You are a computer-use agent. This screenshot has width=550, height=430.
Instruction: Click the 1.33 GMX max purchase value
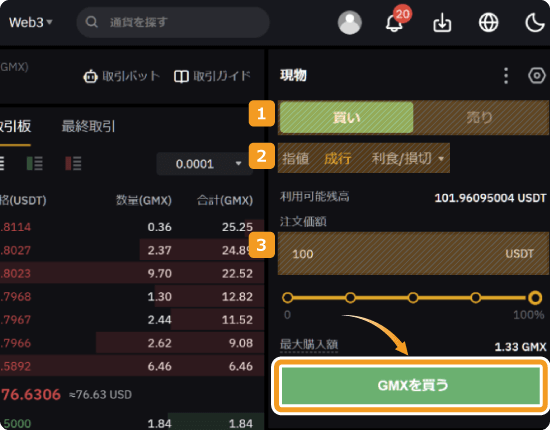click(520, 347)
